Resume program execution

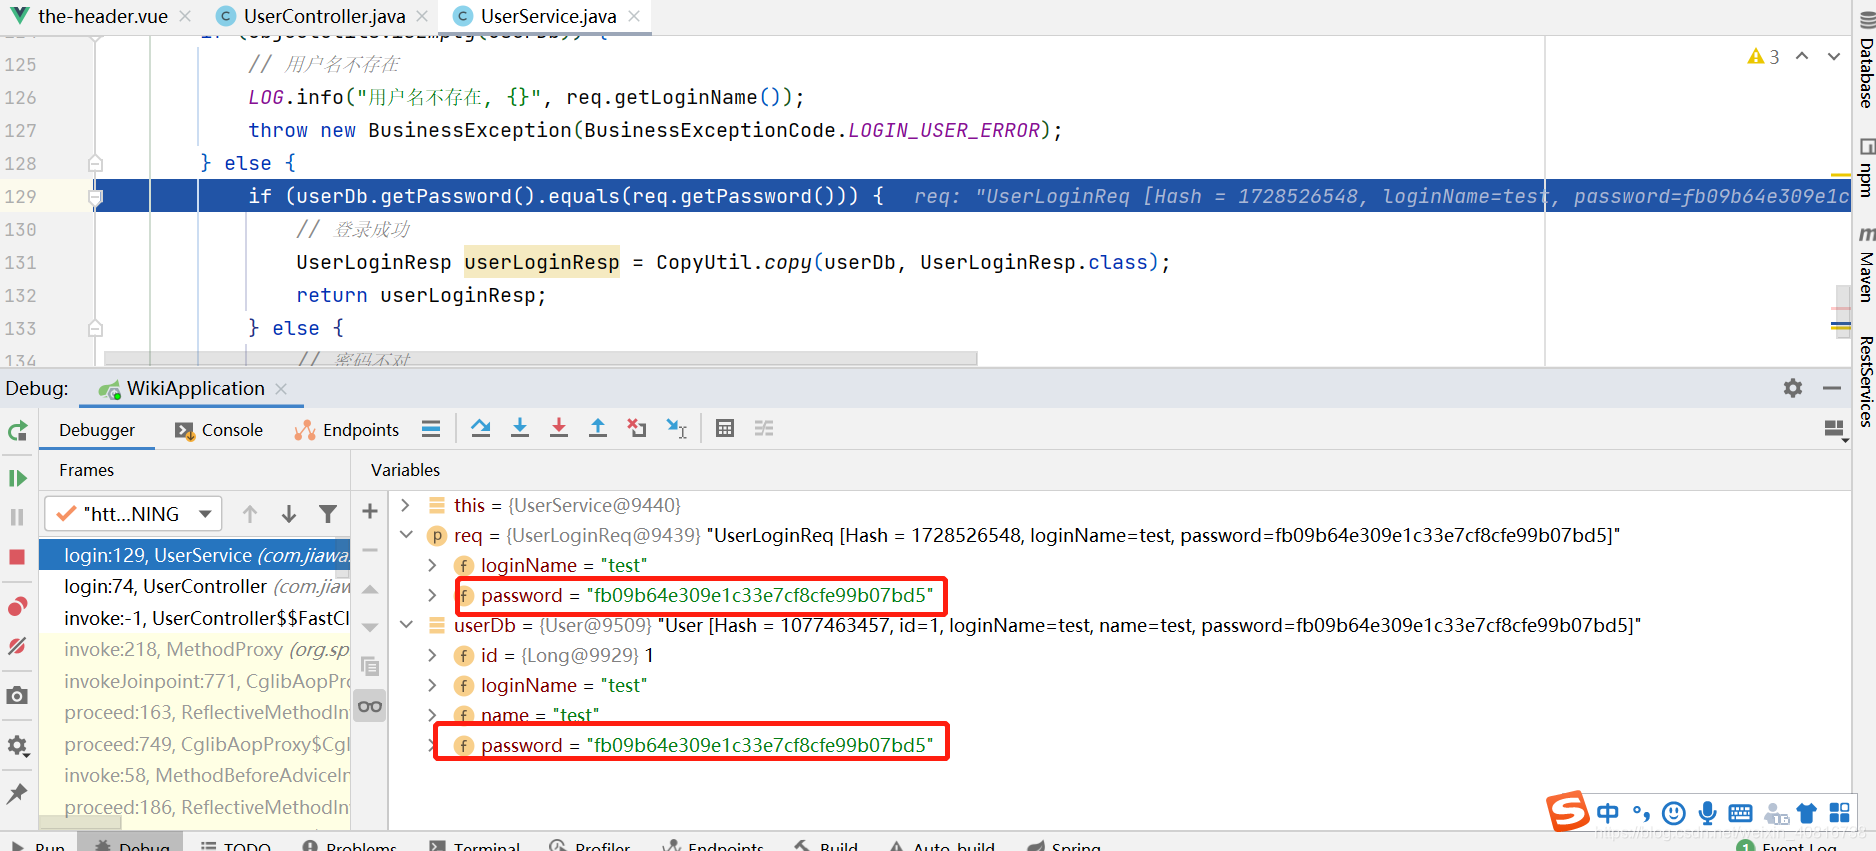click(17, 478)
